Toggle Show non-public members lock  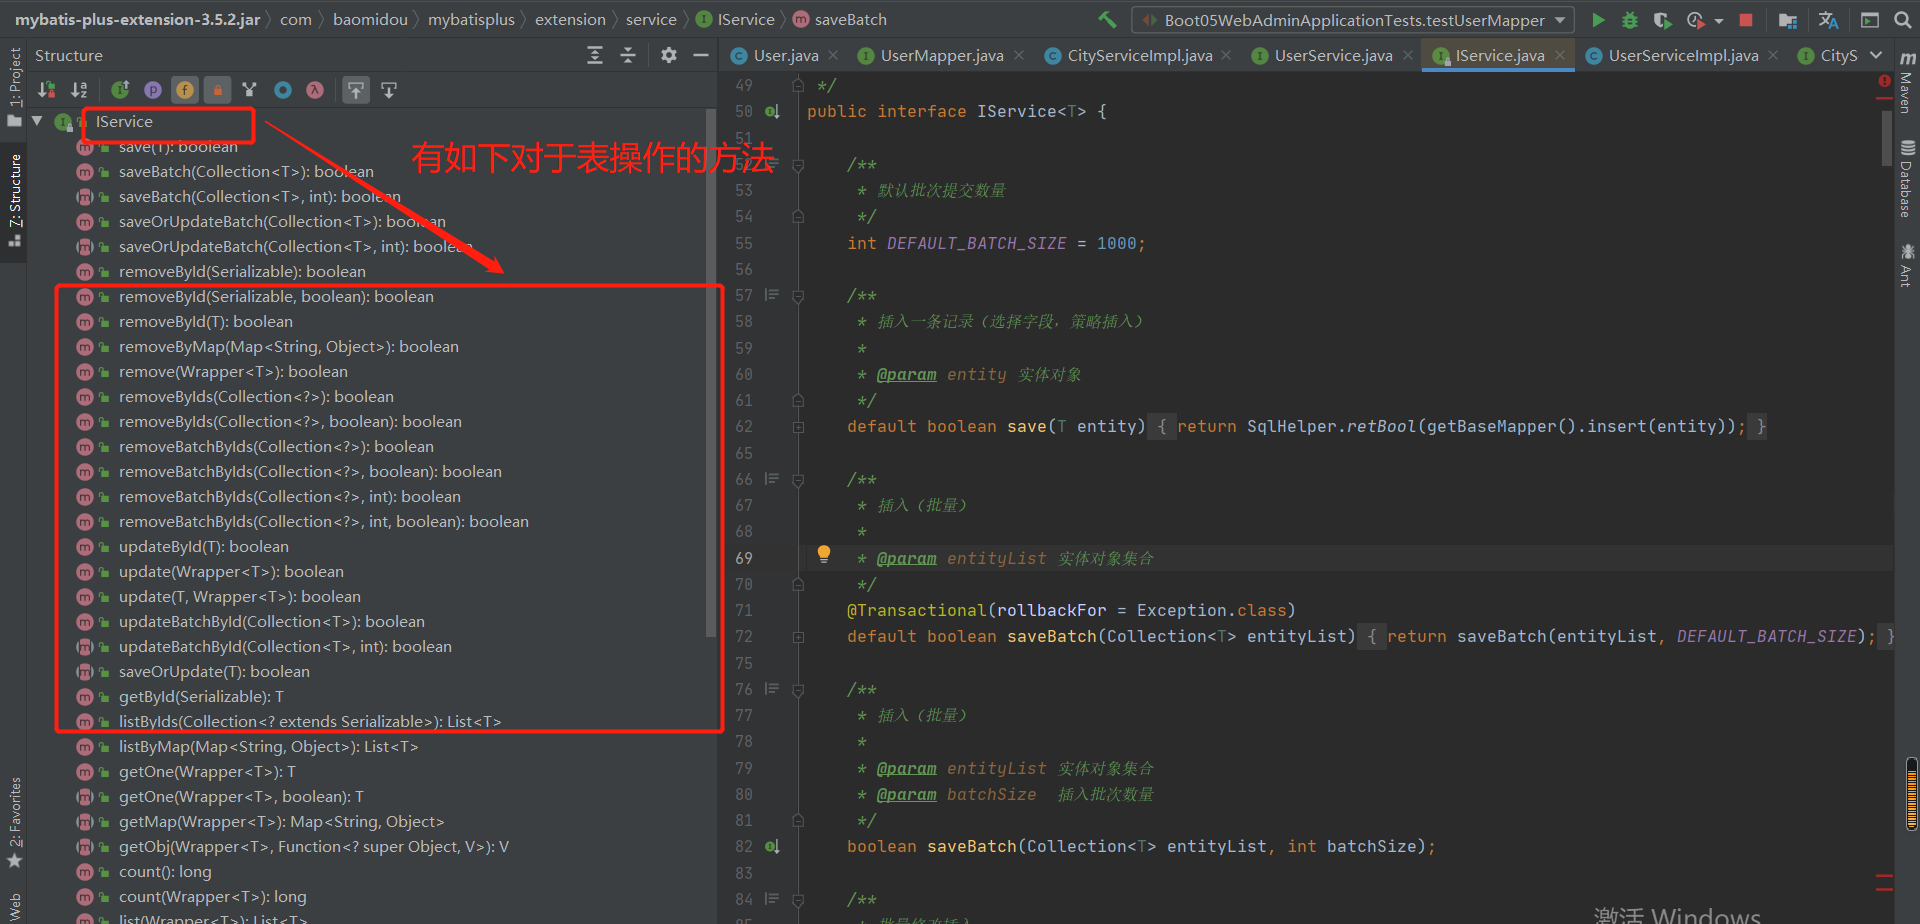pyautogui.click(x=217, y=90)
